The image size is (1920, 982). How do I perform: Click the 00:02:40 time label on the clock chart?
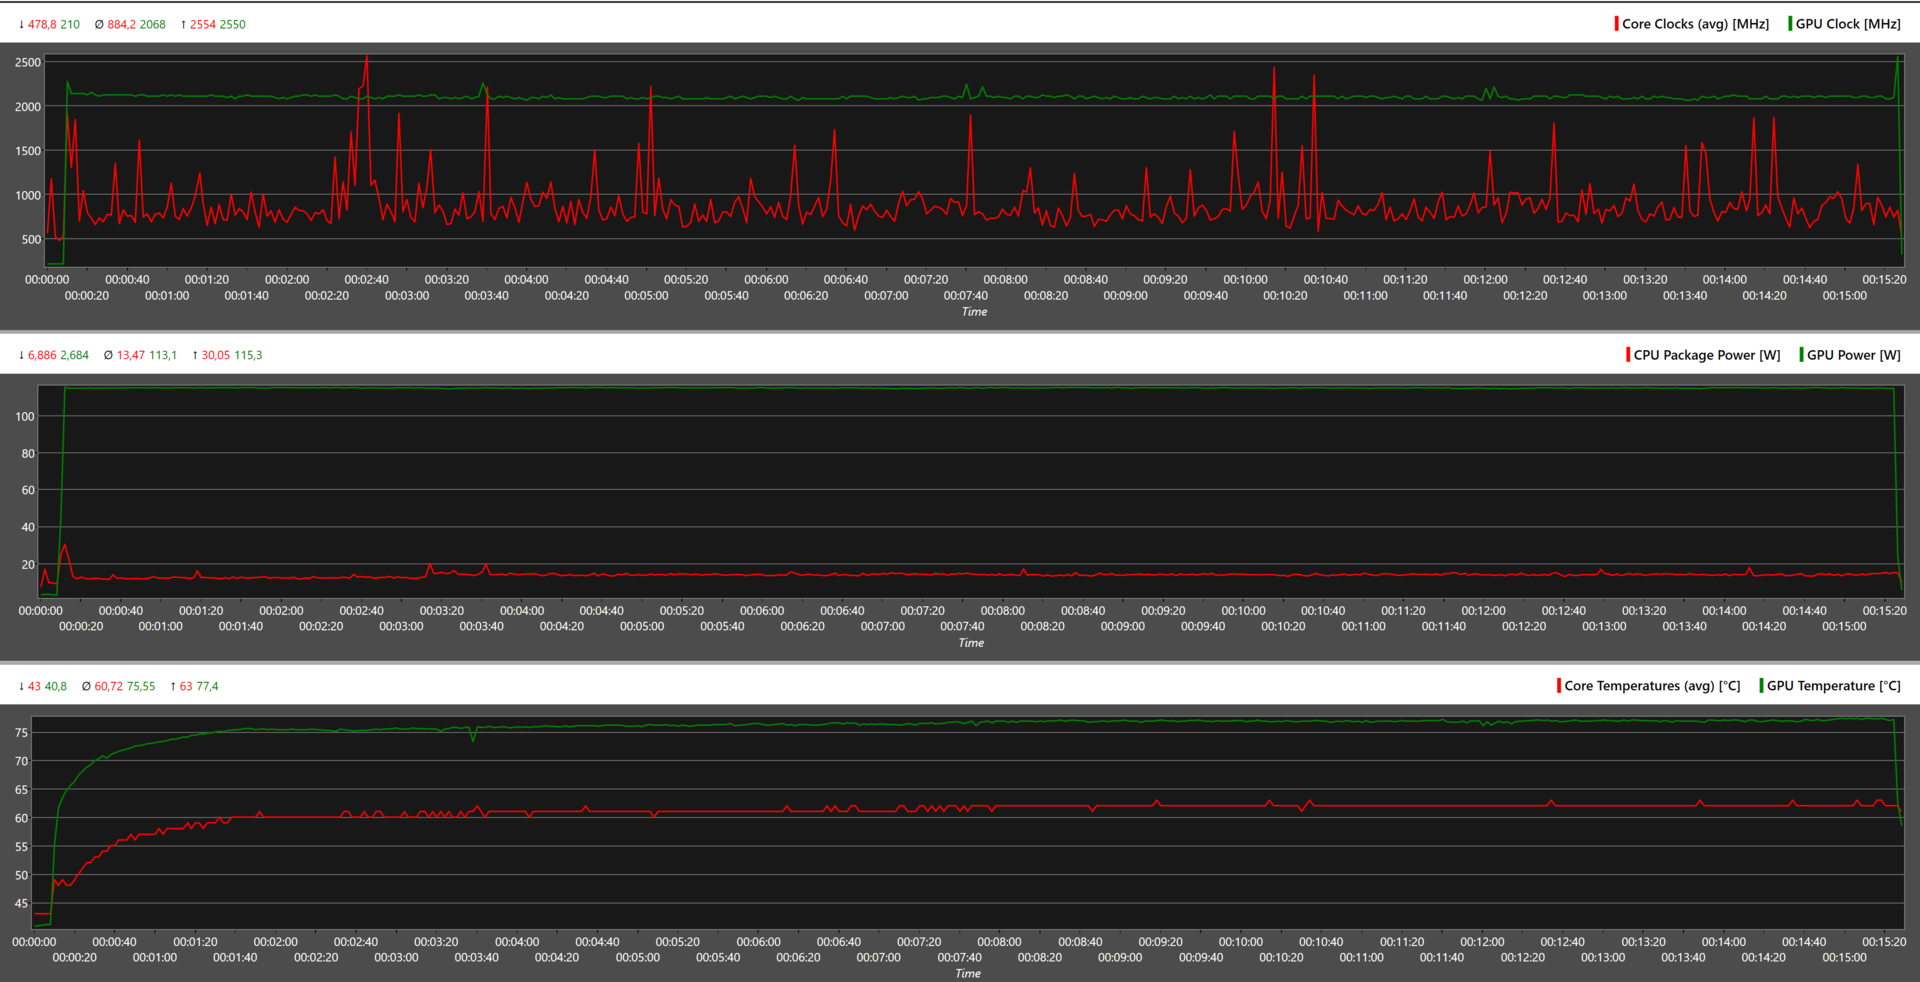point(367,280)
